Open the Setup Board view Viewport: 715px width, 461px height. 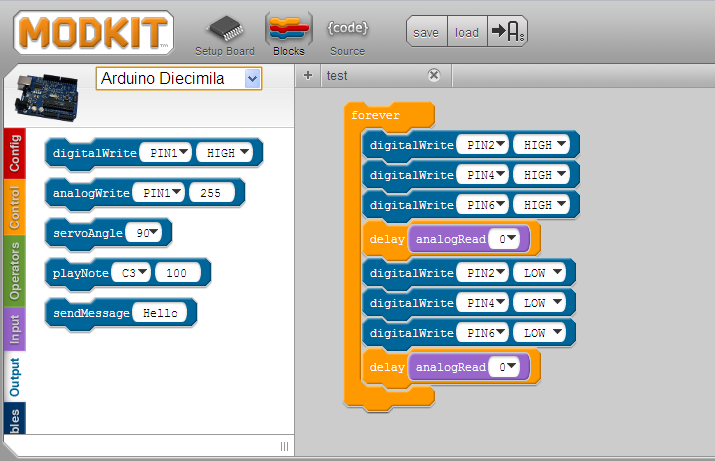(x=224, y=36)
